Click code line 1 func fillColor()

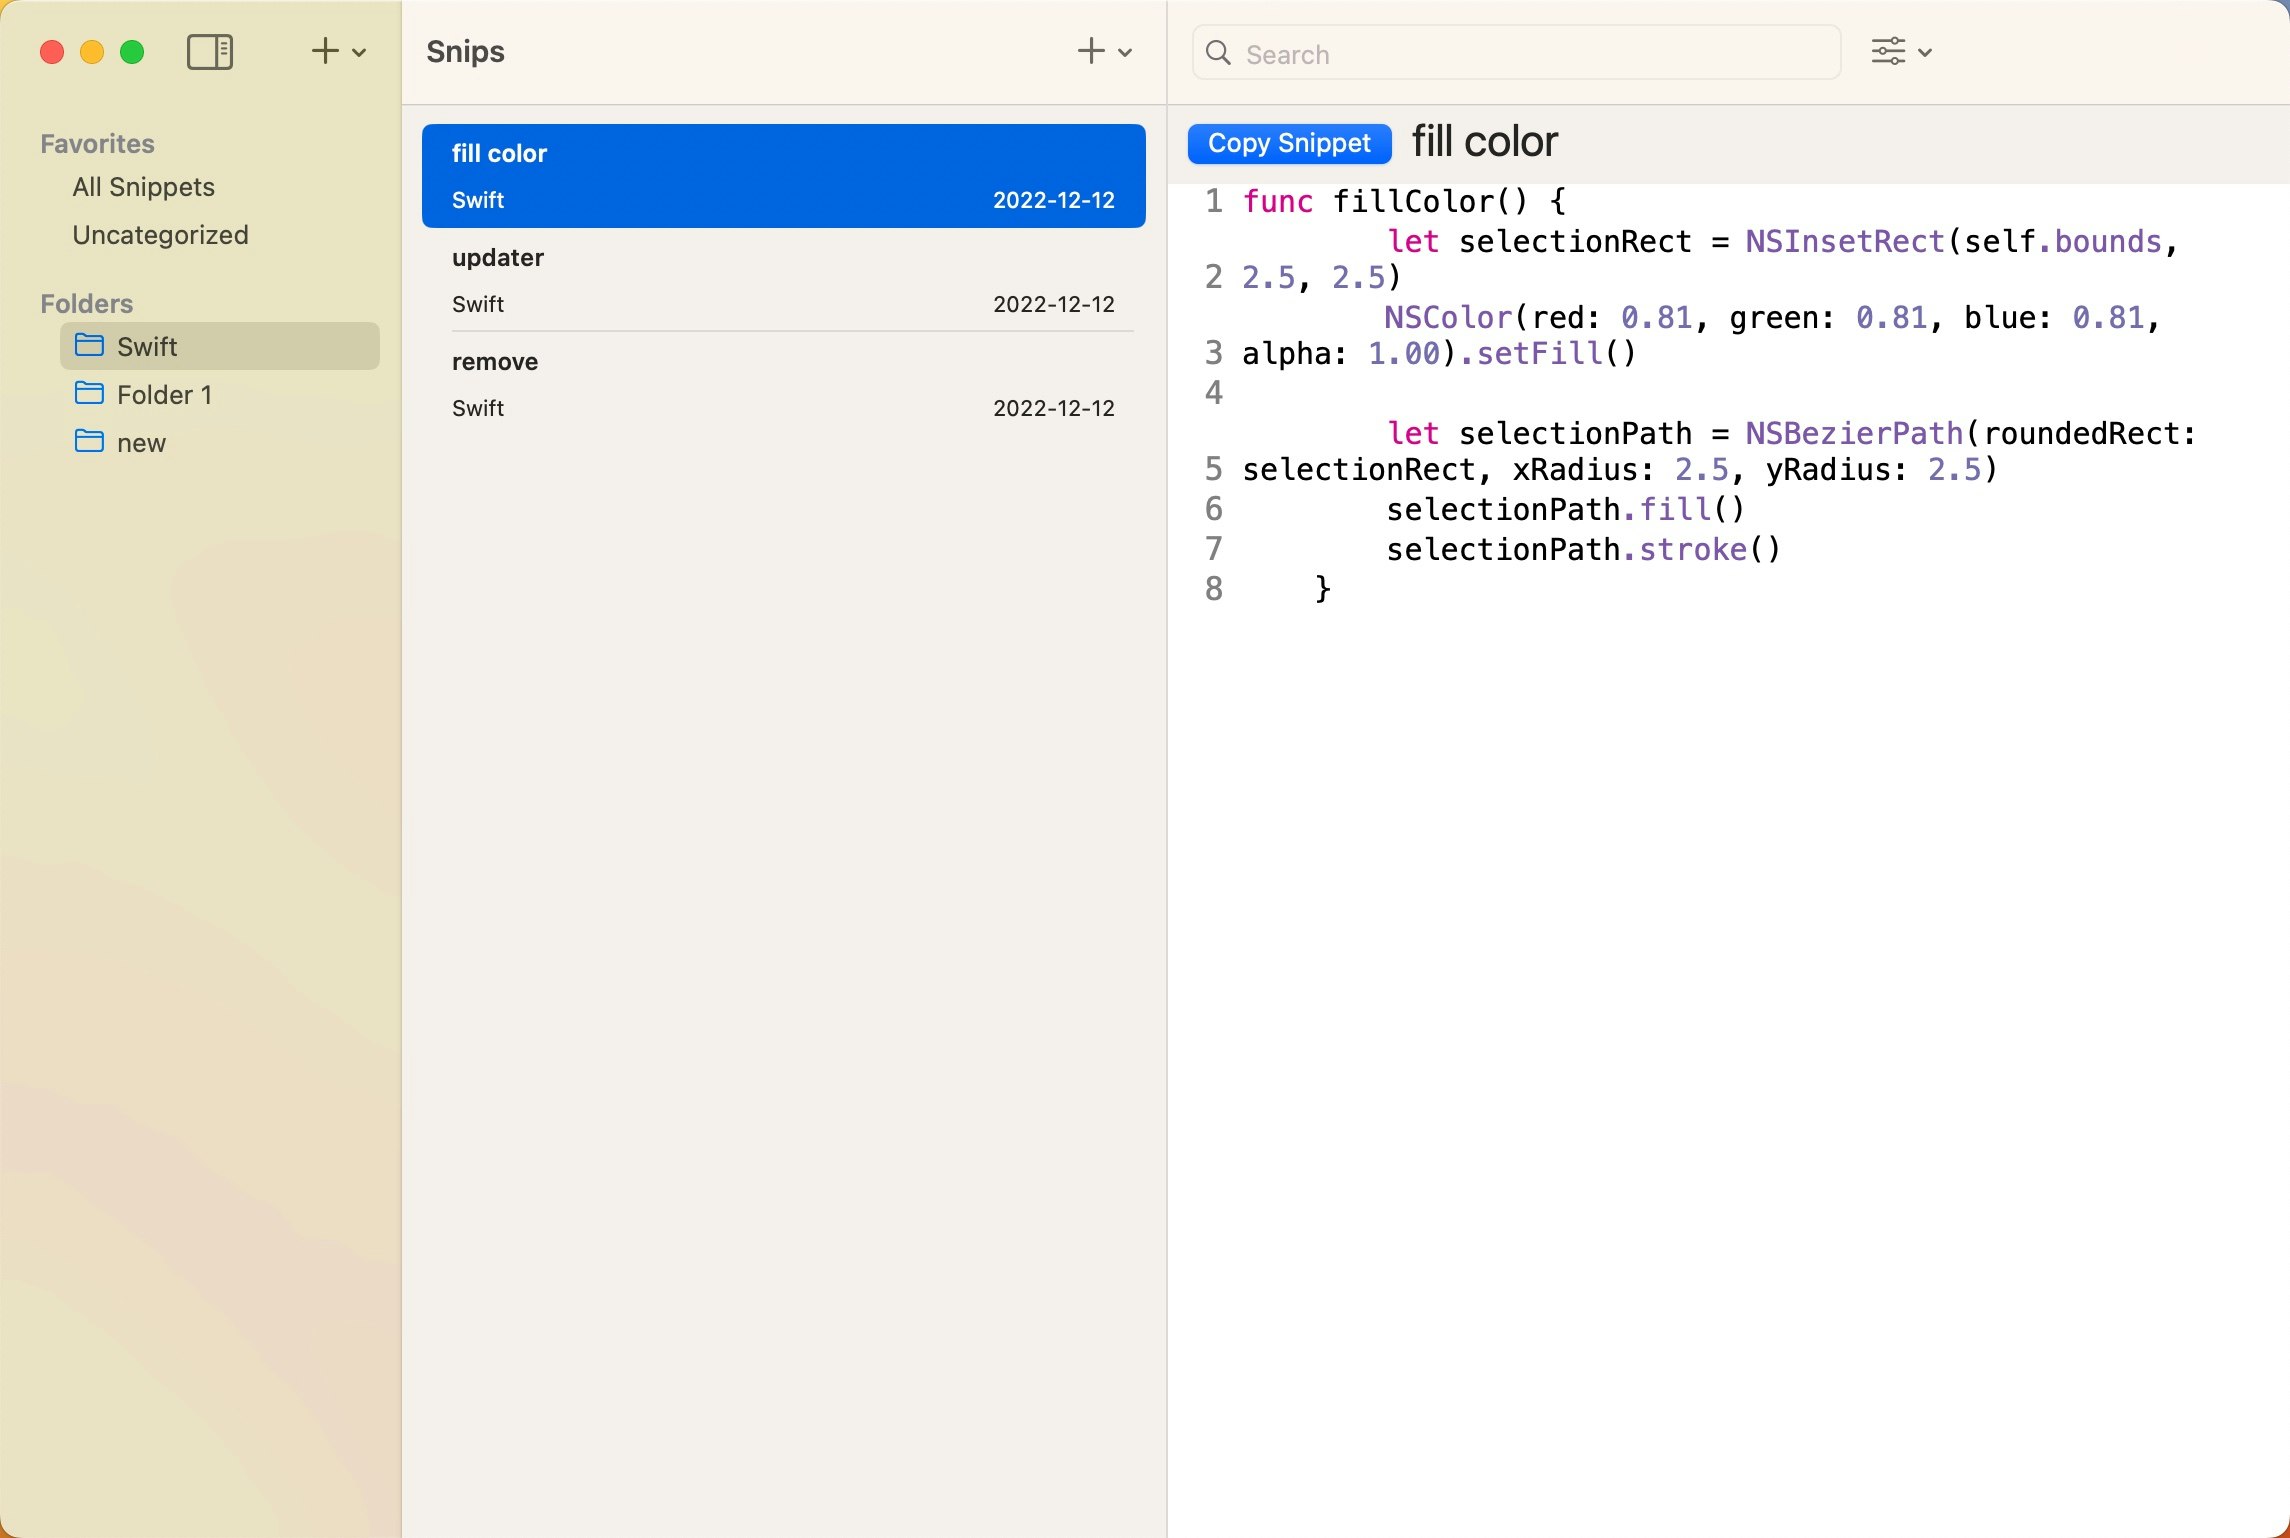coord(1404,201)
